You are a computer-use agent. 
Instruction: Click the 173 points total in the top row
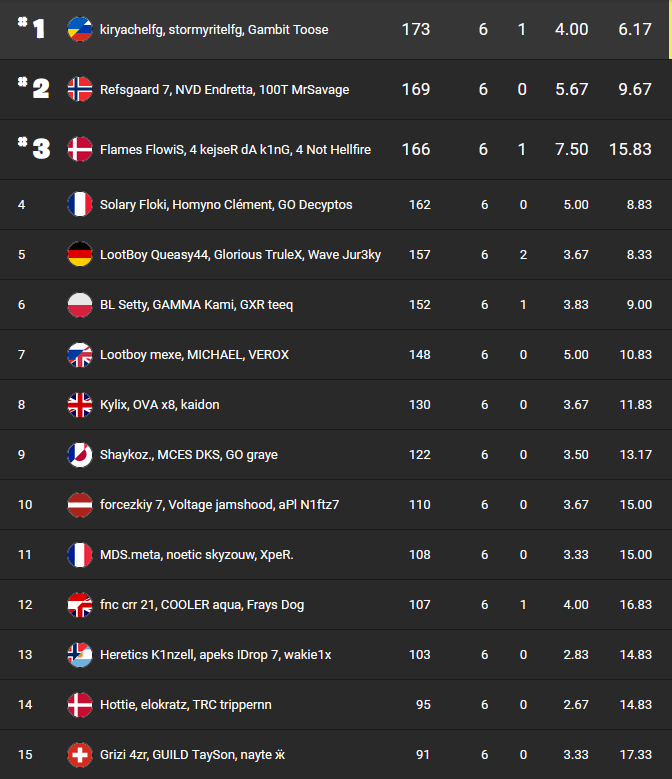tap(415, 30)
